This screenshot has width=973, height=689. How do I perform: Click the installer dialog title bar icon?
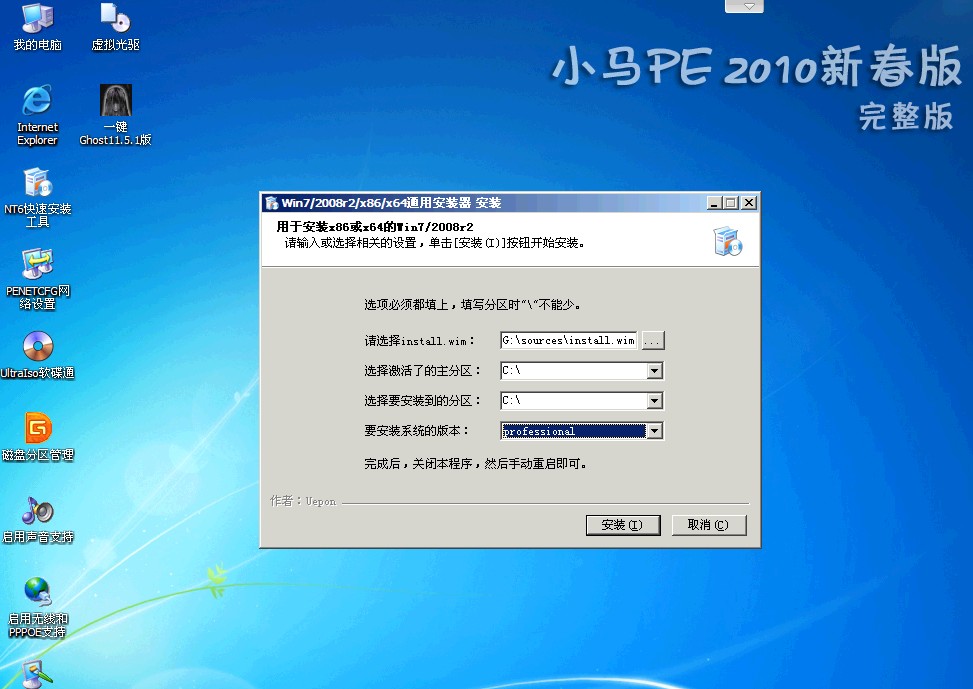pos(271,203)
